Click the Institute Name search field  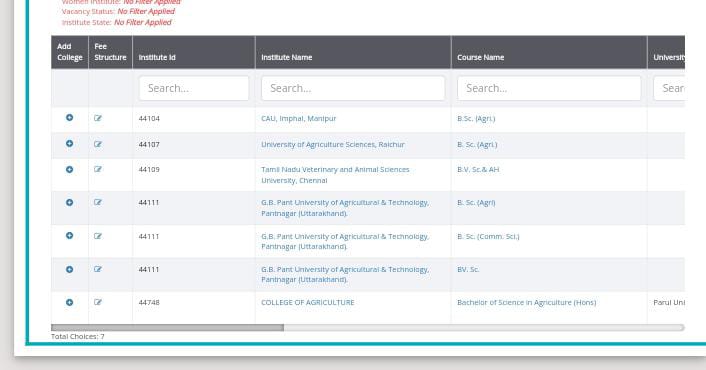pos(353,88)
